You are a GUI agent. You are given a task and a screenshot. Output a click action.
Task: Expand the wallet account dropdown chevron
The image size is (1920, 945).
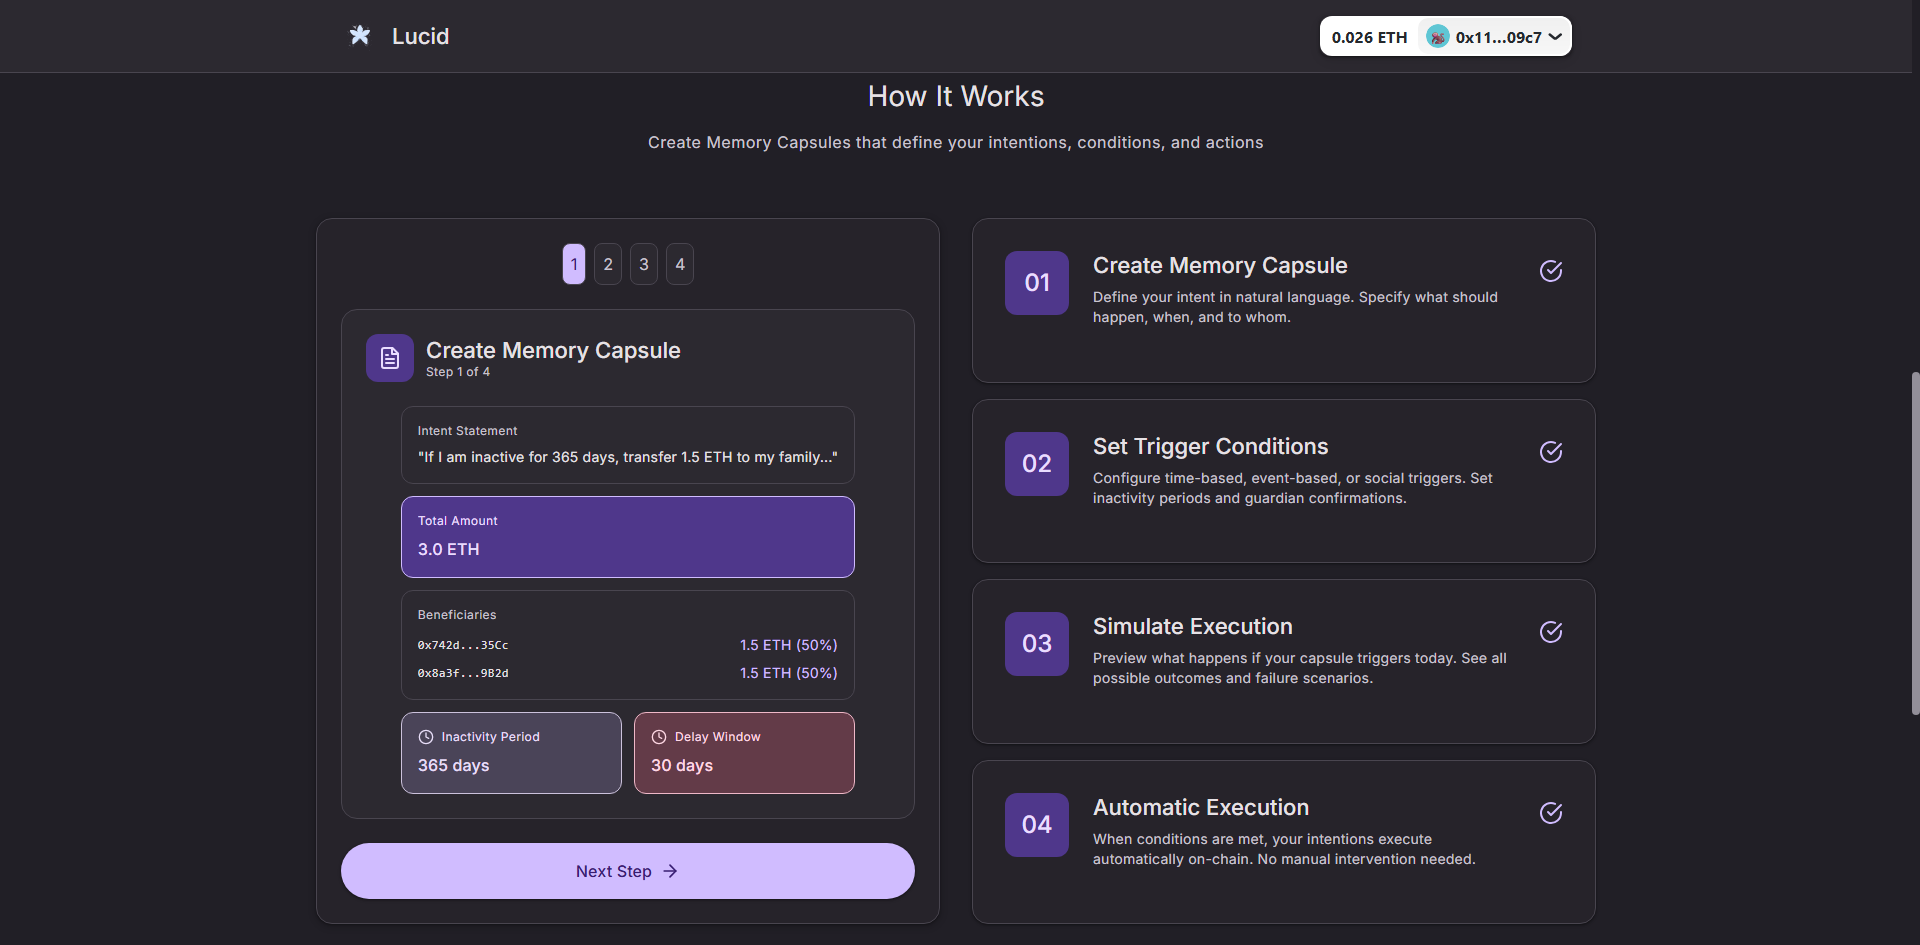[1555, 37]
